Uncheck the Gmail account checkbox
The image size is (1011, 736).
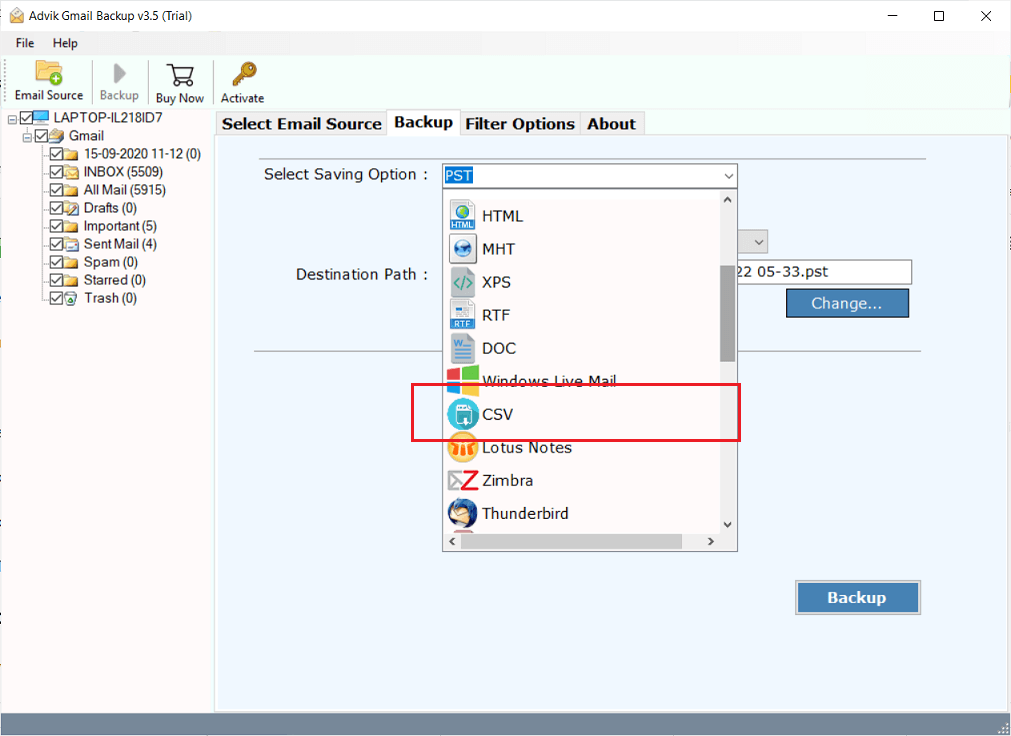[41, 135]
